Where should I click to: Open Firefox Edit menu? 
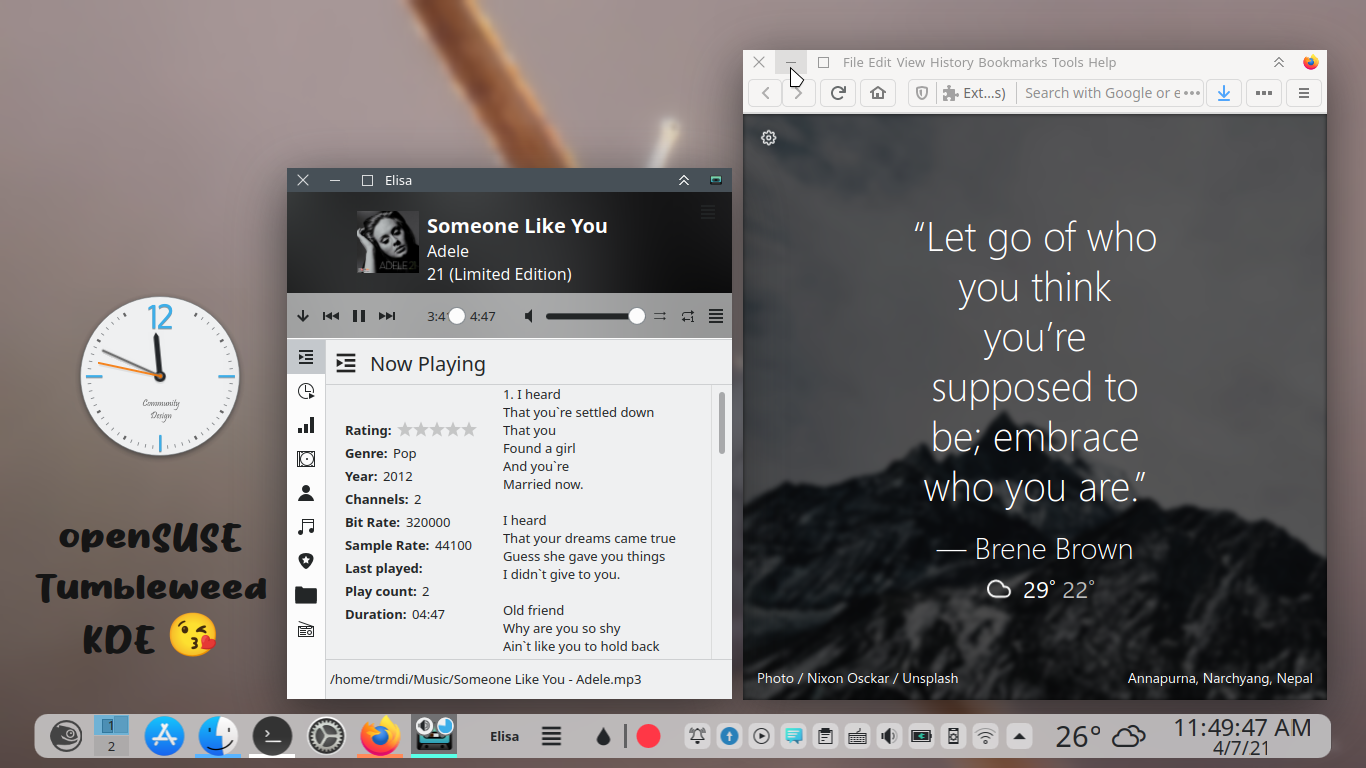[x=880, y=62]
